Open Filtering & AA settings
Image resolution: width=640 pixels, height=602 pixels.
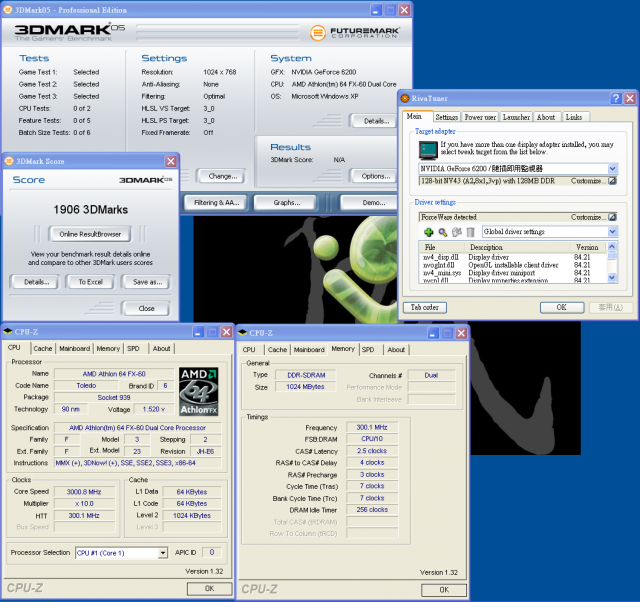click(216, 202)
